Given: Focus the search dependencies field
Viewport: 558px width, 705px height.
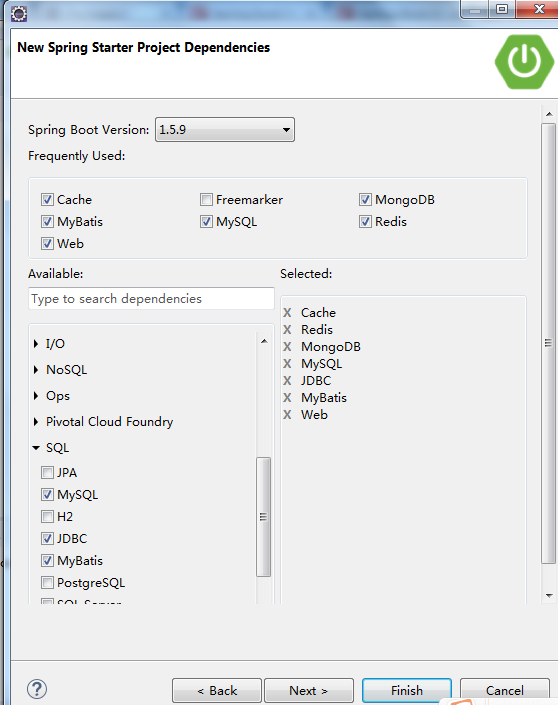Looking at the screenshot, I should [152, 299].
